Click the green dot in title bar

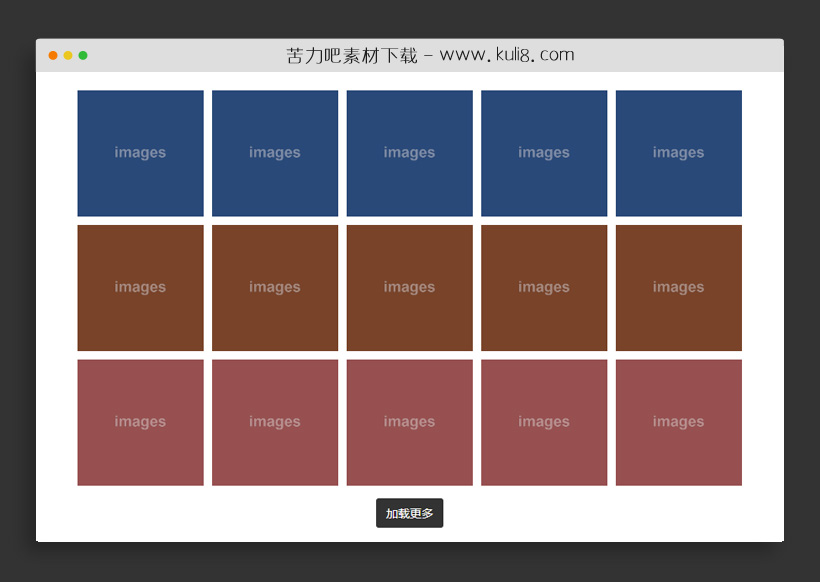[83, 56]
